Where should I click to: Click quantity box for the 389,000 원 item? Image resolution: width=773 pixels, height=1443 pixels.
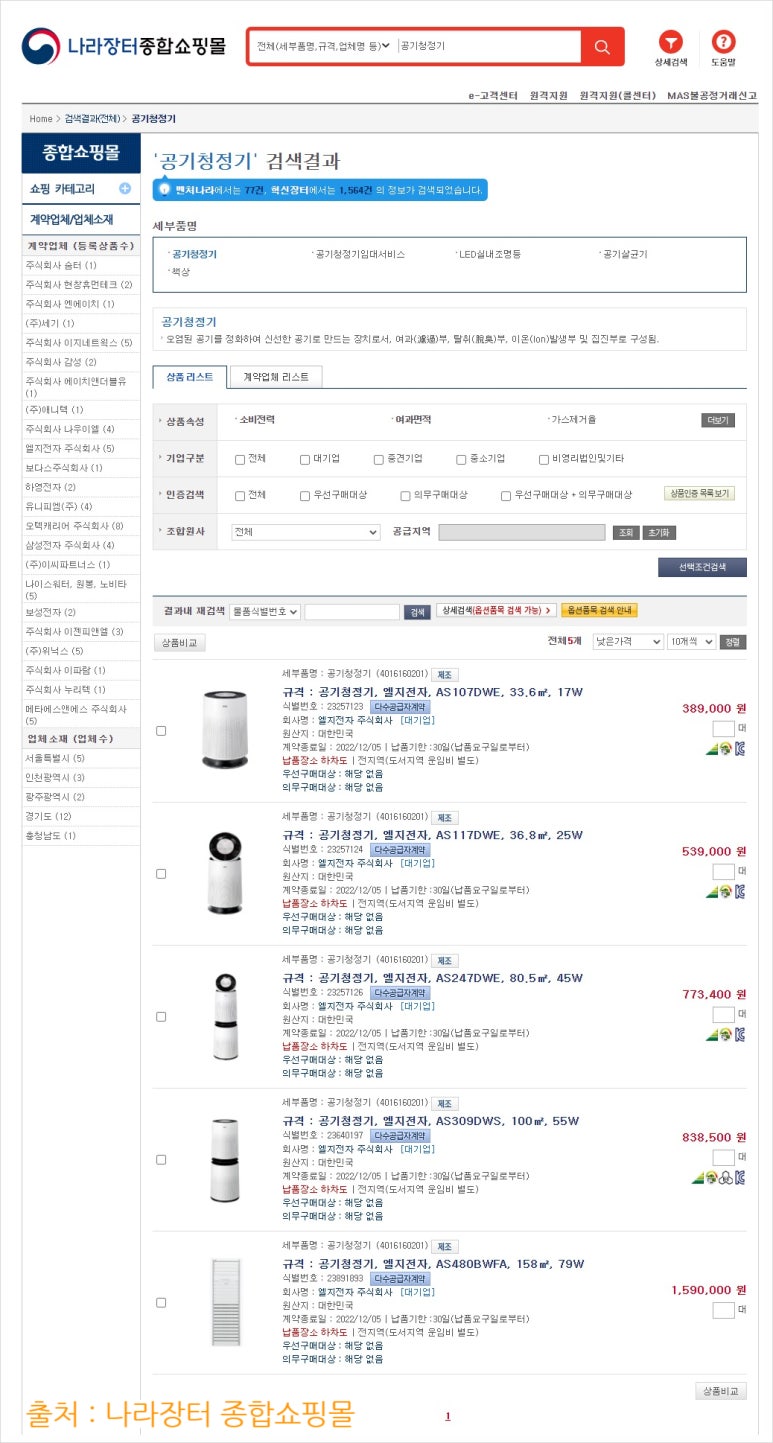click(x=723, y=729)
